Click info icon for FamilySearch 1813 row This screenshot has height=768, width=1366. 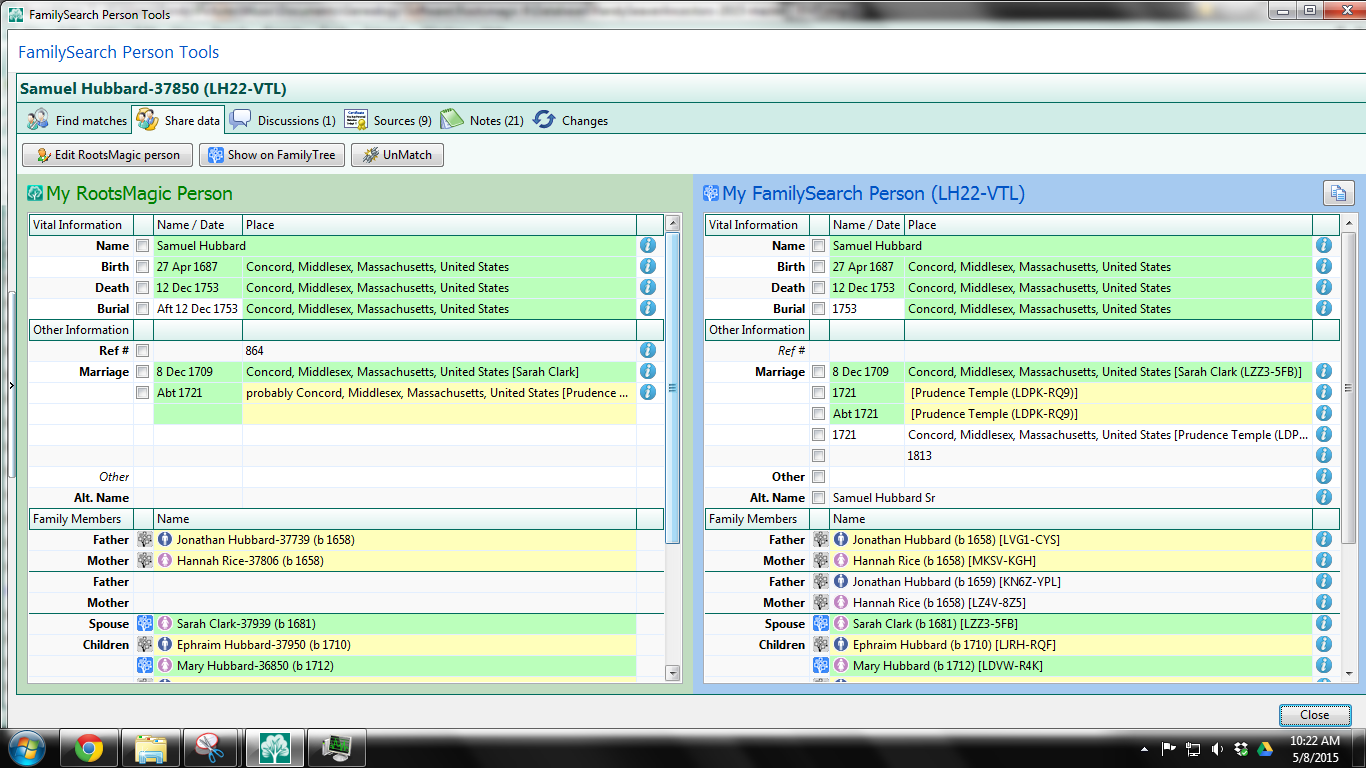coord(1324,455)
